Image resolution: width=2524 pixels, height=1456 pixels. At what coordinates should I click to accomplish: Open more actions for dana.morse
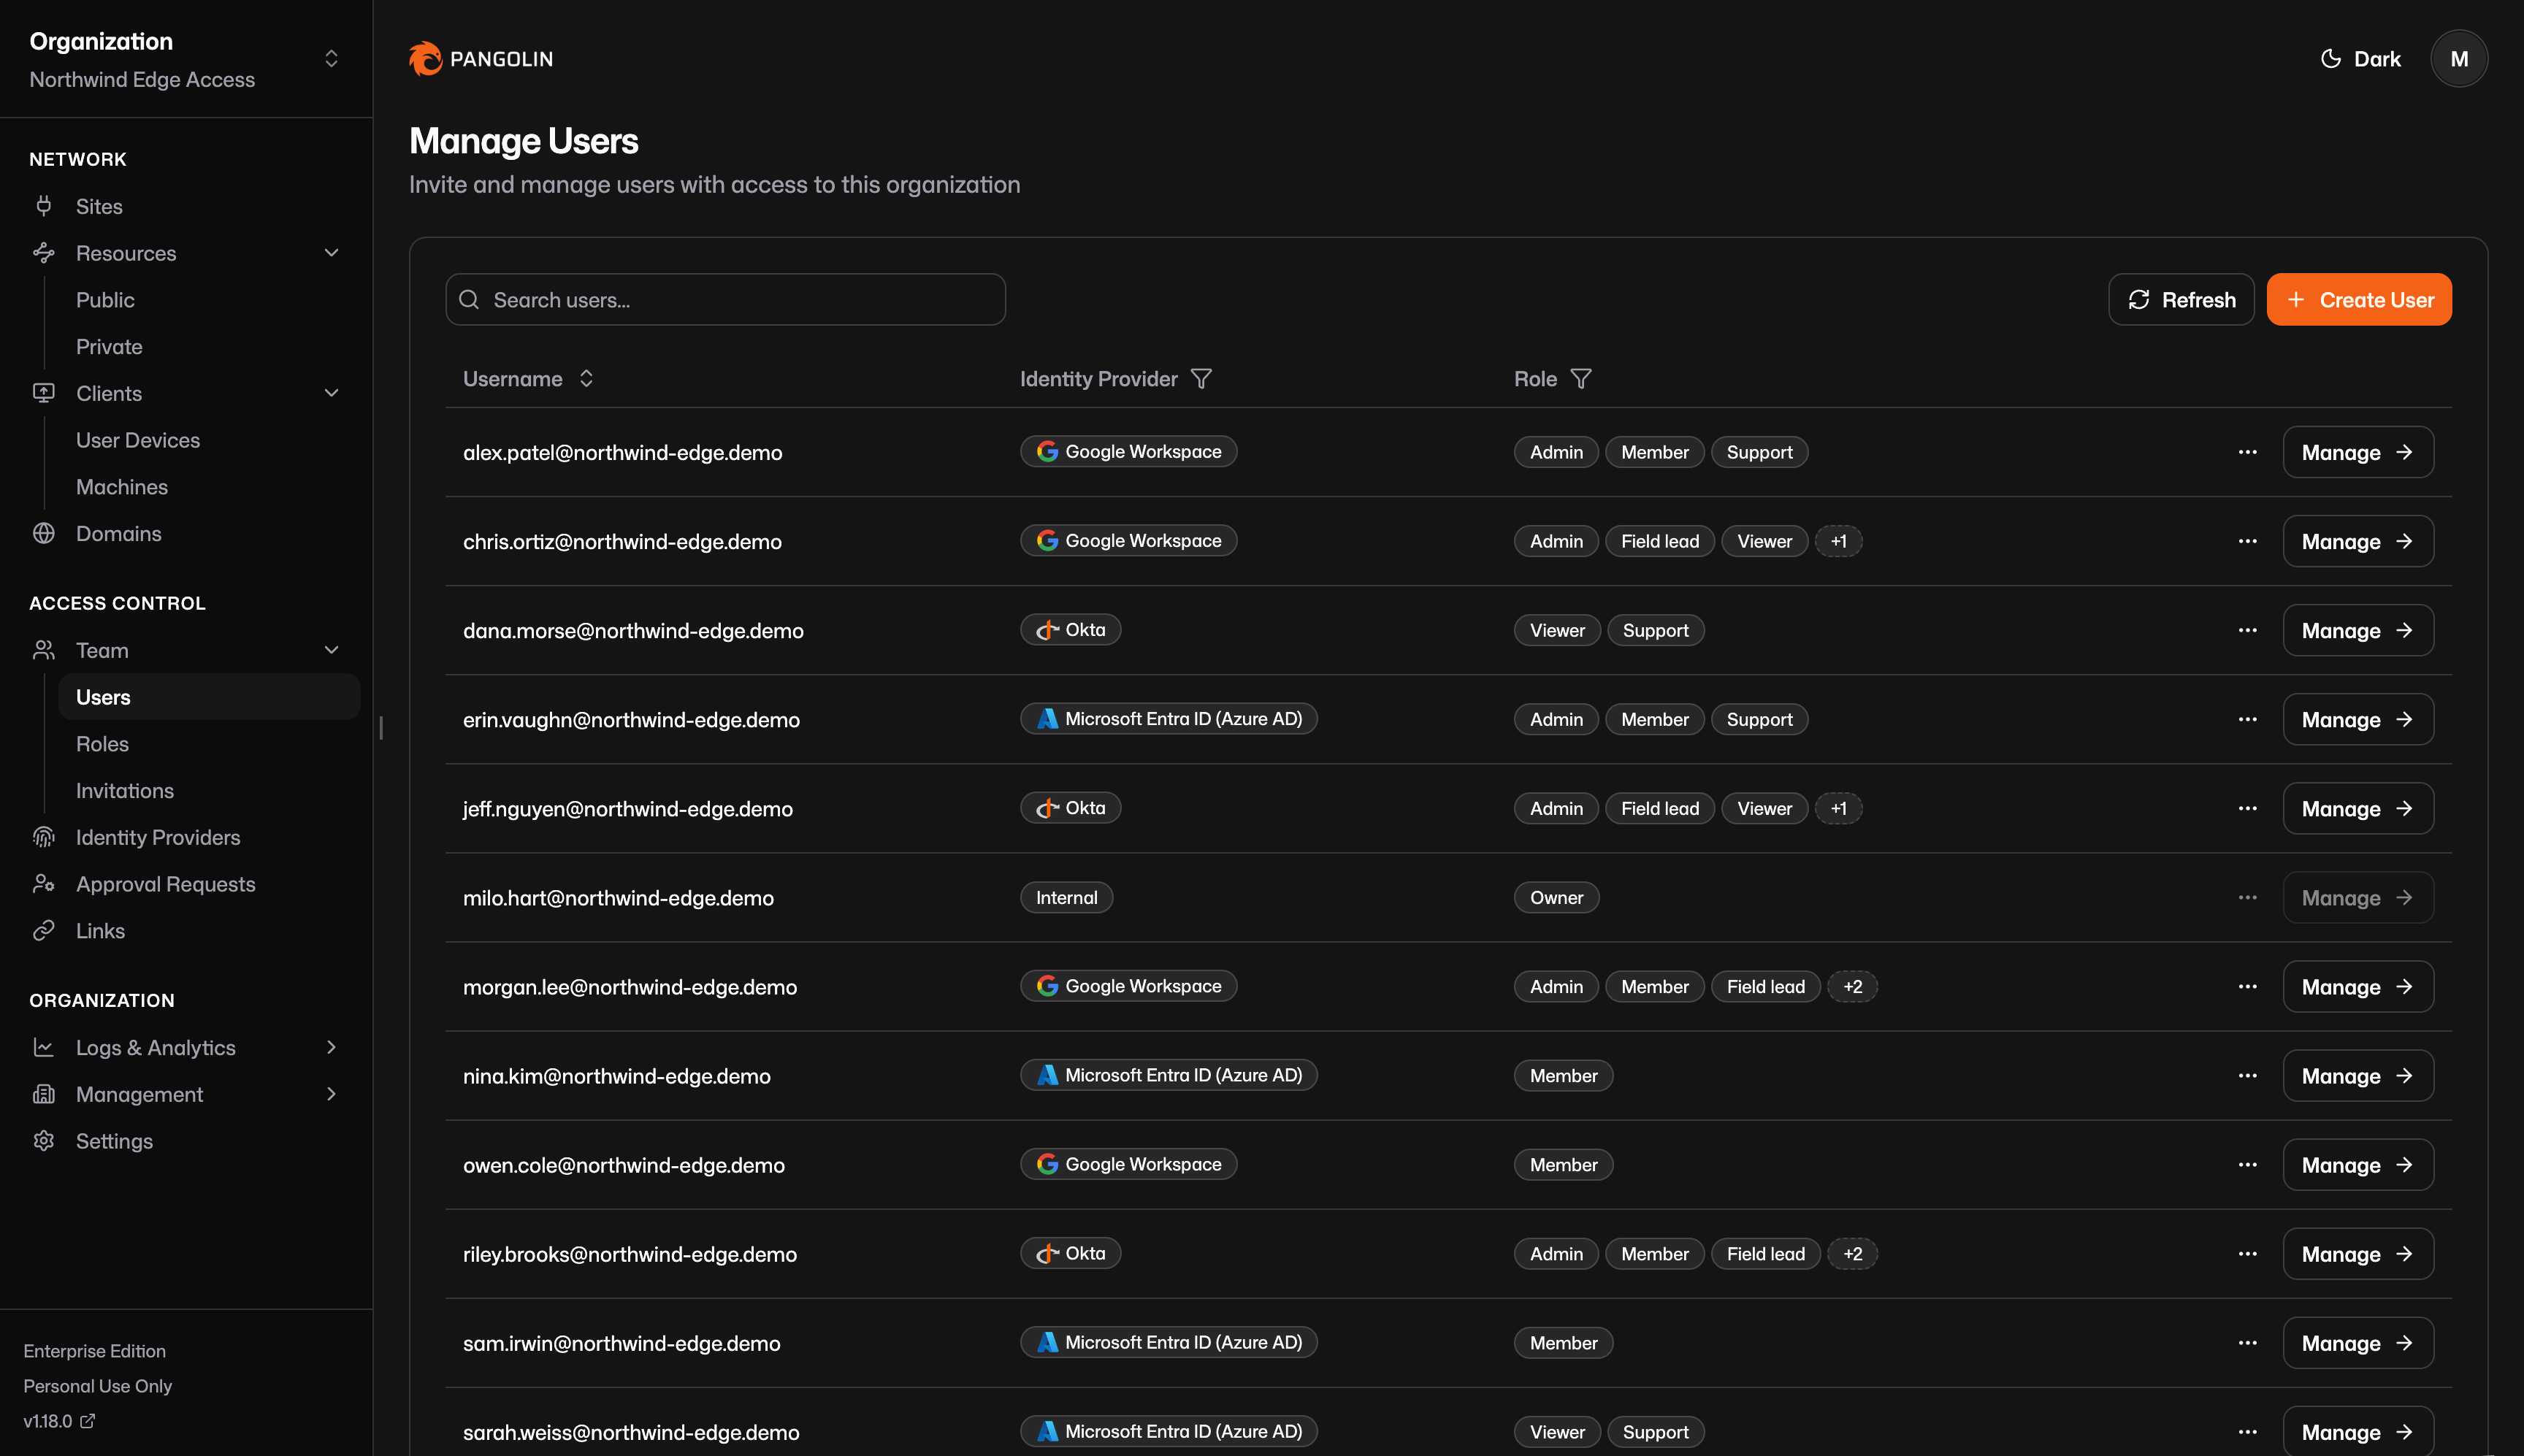coord(2247,630)
